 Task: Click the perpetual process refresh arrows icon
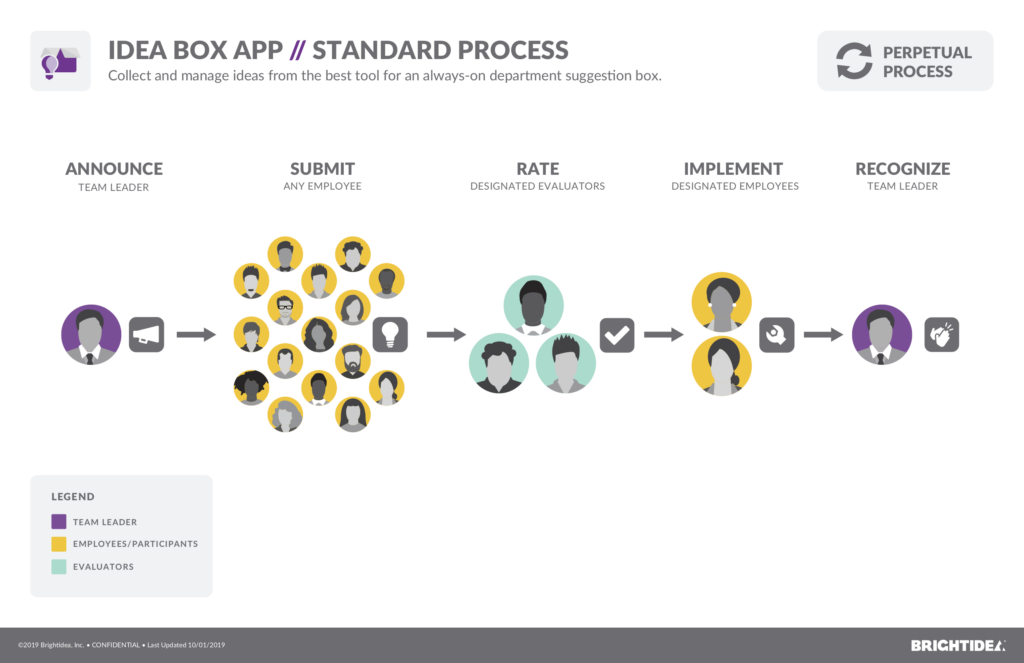854,61
